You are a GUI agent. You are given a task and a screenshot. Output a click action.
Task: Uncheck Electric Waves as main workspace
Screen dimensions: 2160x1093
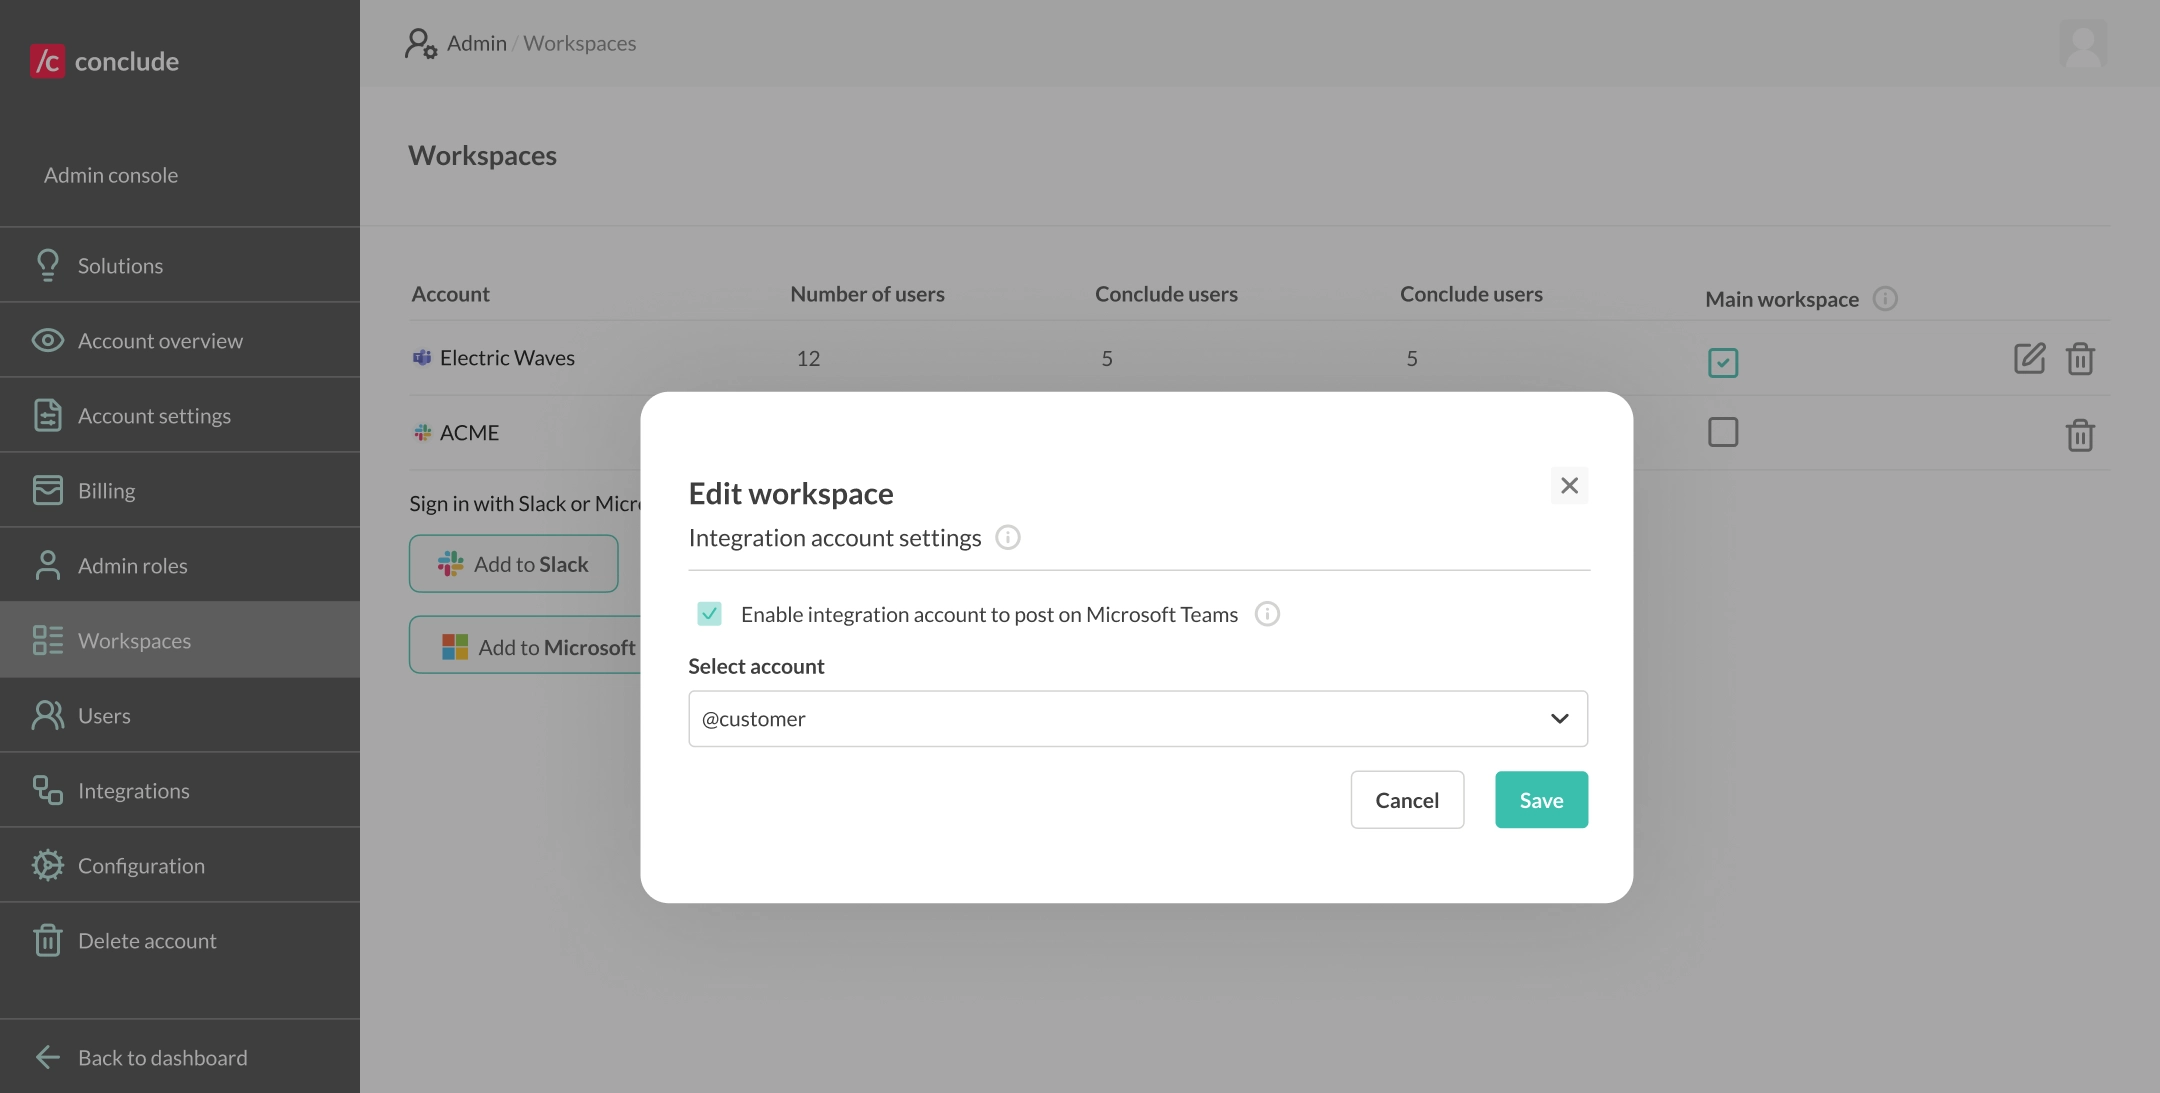point(1723,362)
